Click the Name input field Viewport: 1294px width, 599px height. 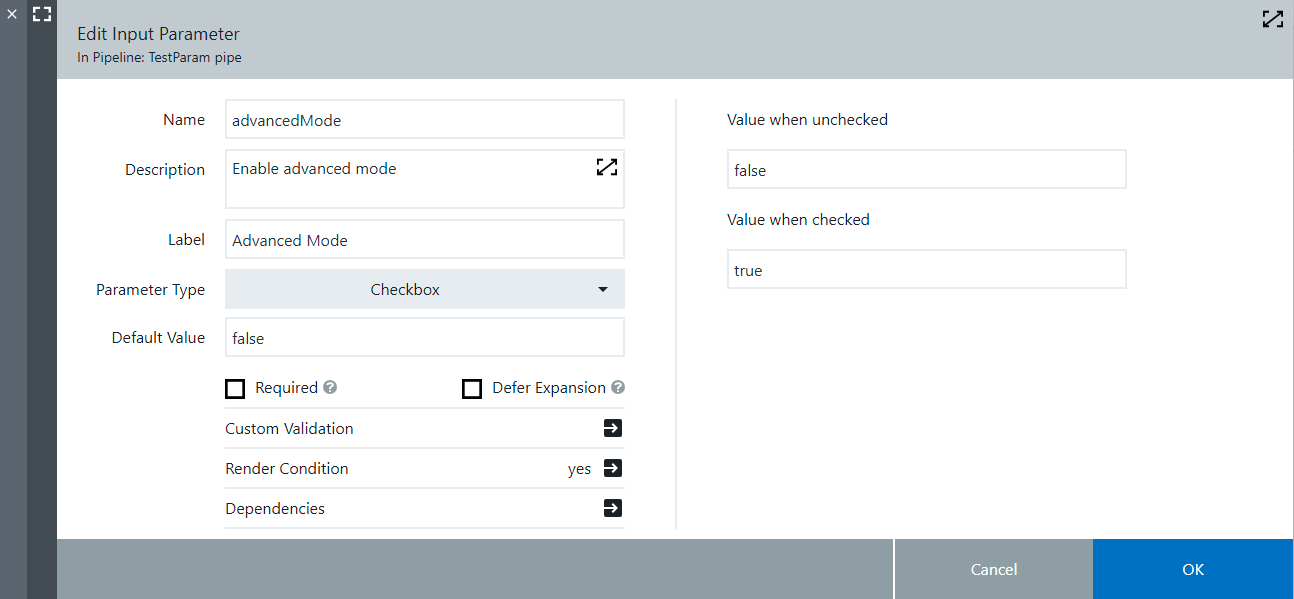click(425, 119)
